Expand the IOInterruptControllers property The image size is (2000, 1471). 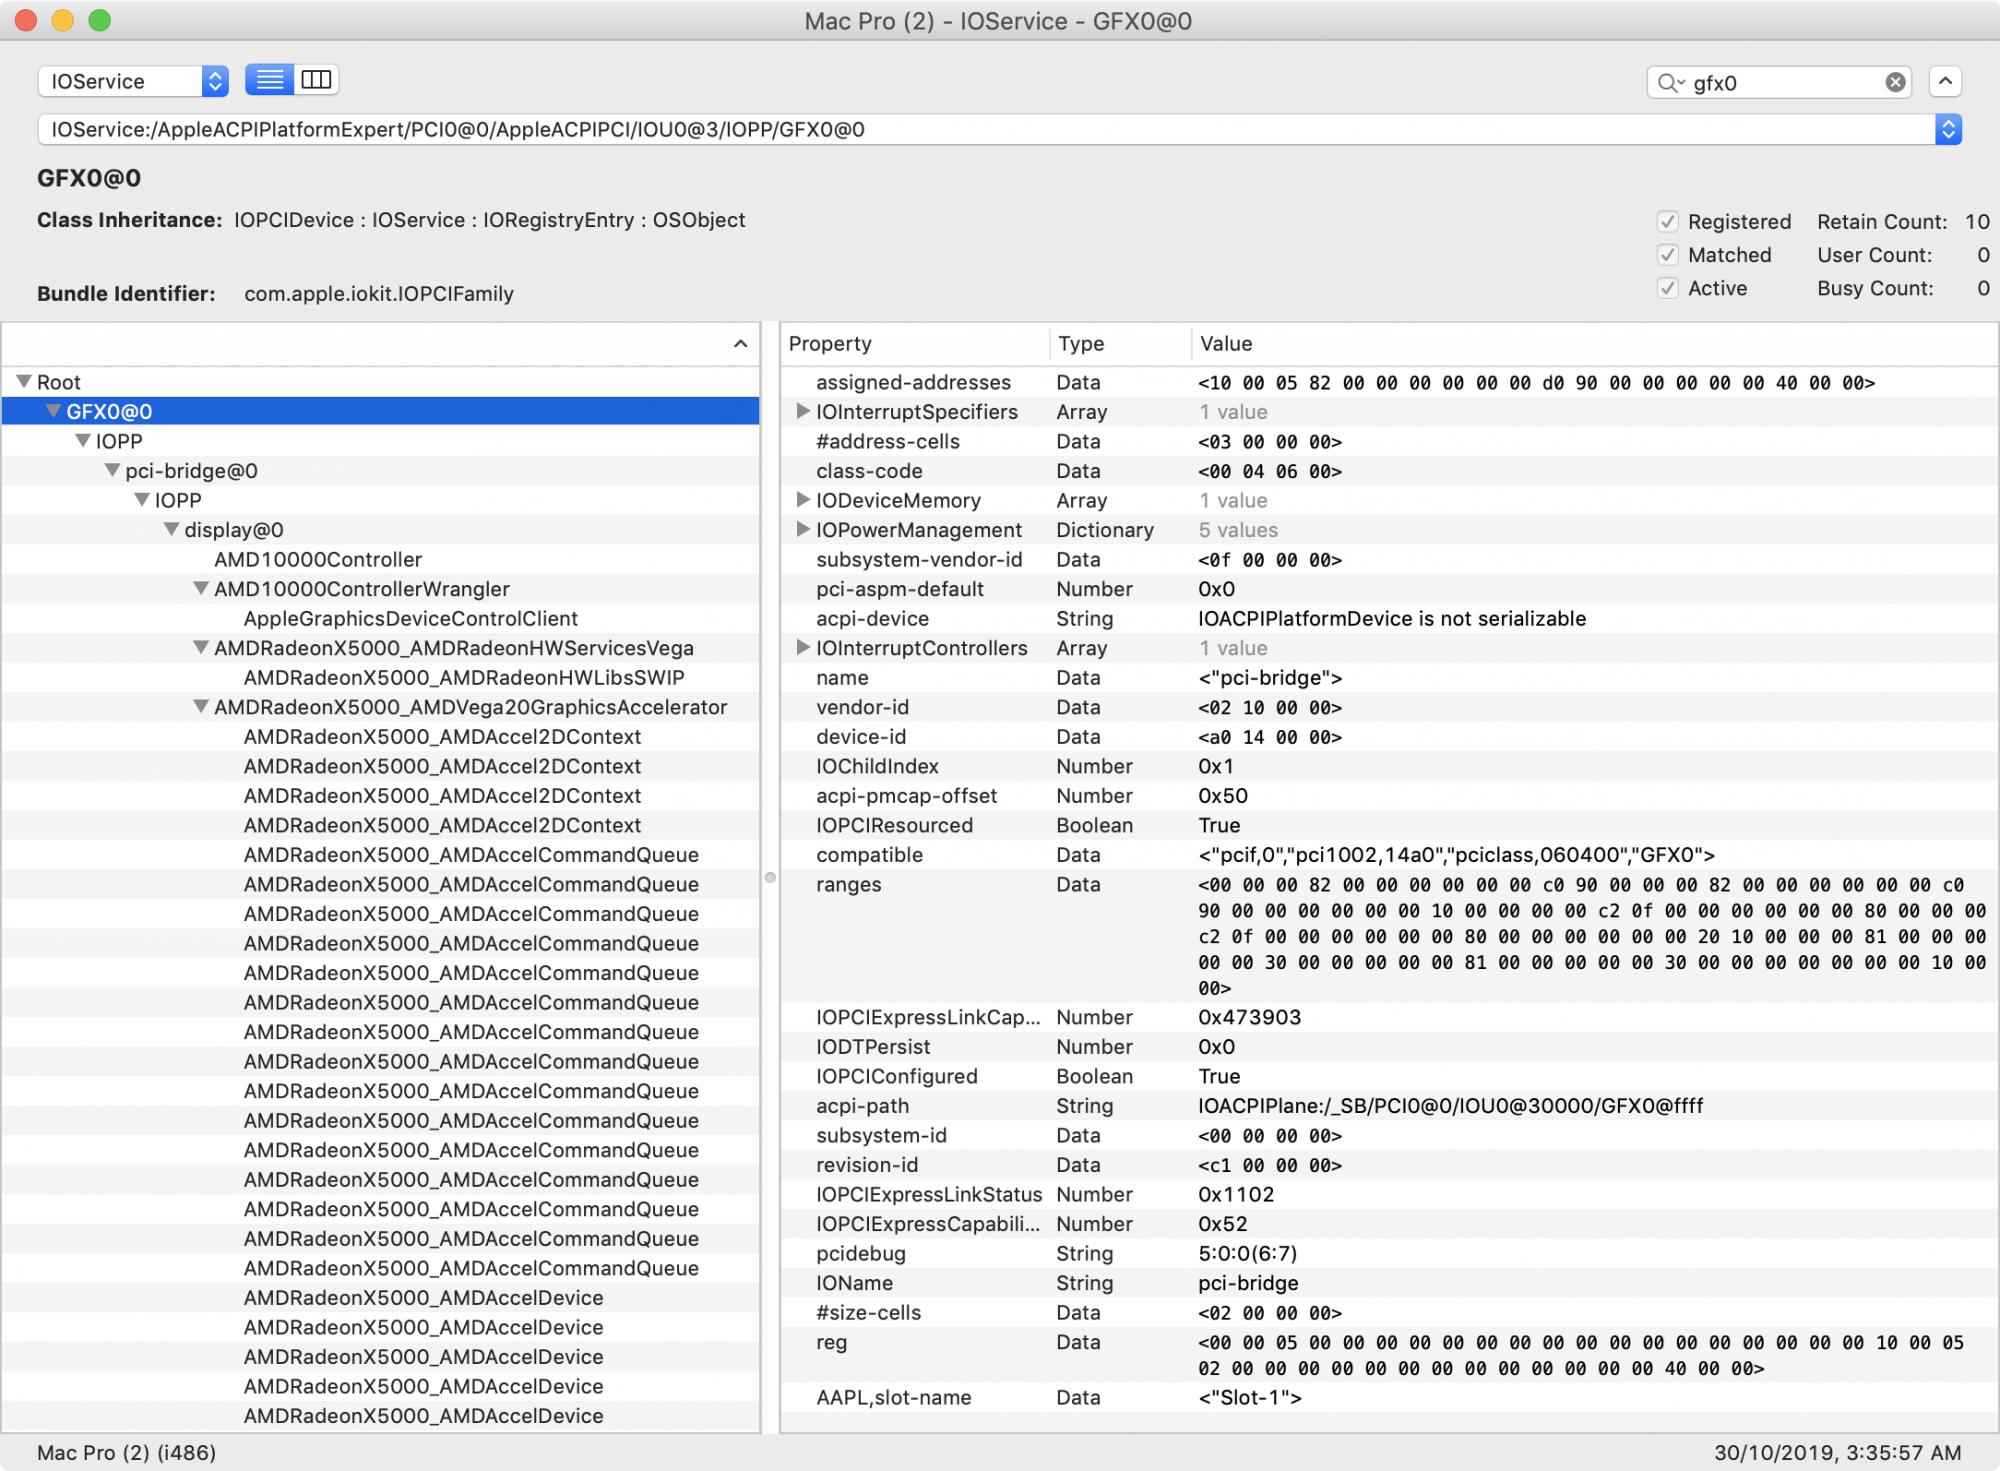tap(802, 647)
